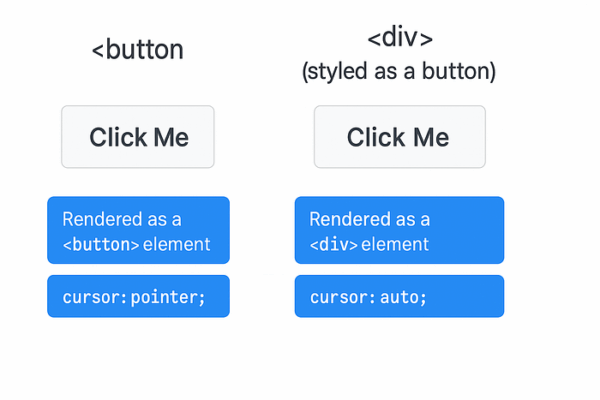
Task: Click the 'cursor:' property before pointer
Action: coord(95,297)
